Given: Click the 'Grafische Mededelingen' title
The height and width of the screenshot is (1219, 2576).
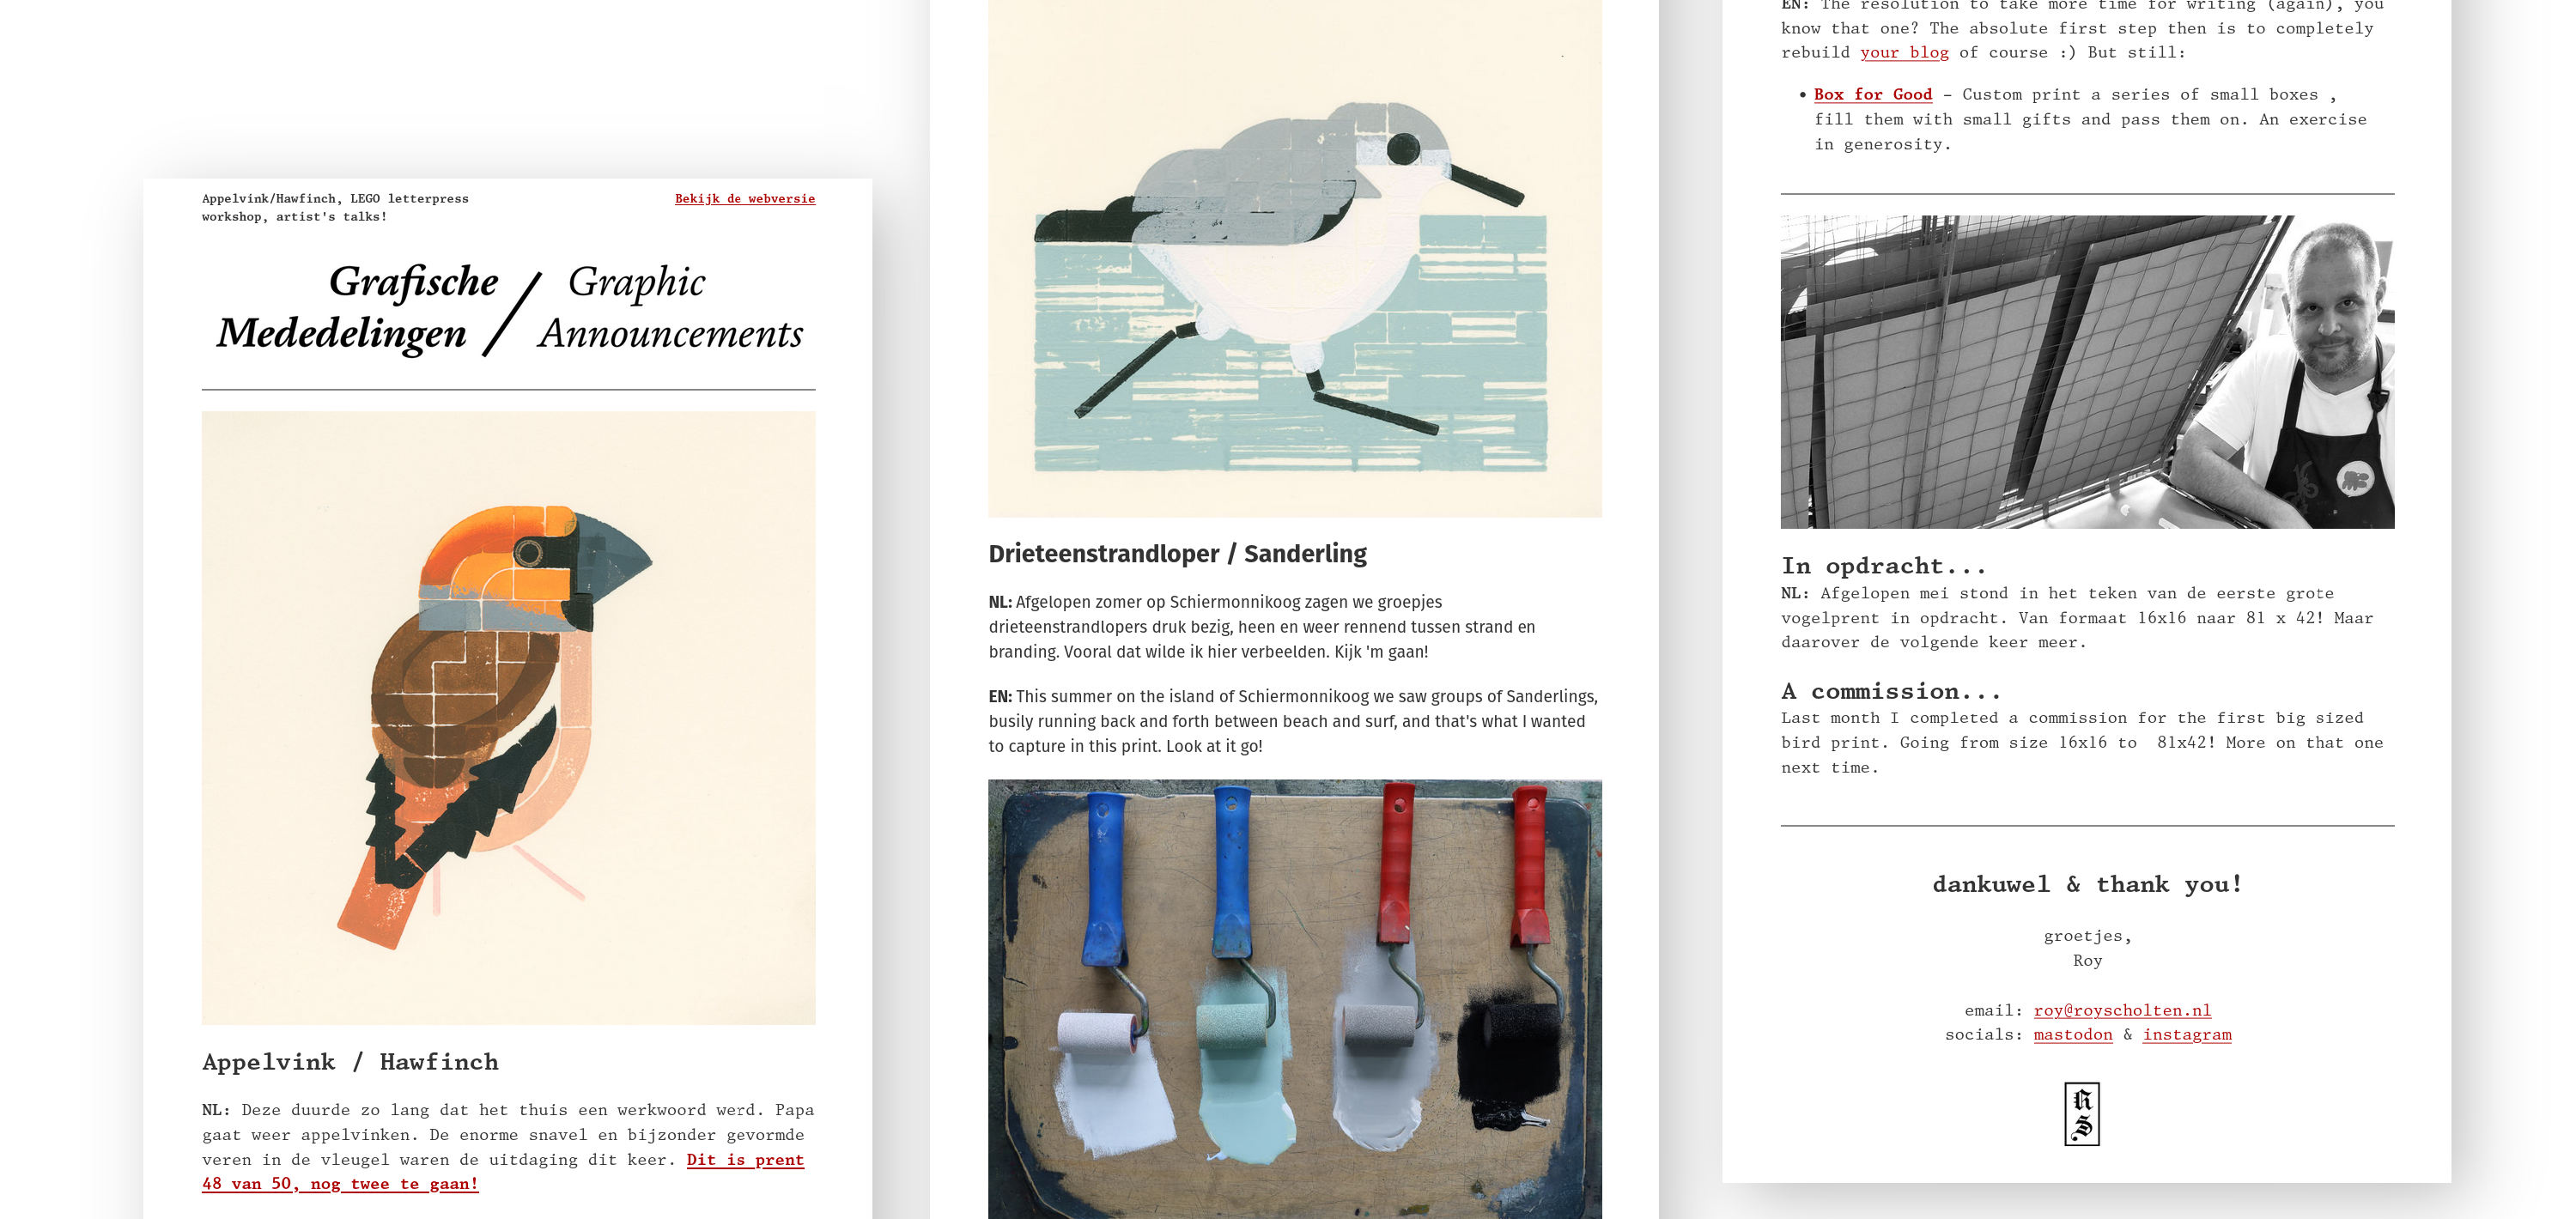Looking at the screenshot, I should click(357, 308).
